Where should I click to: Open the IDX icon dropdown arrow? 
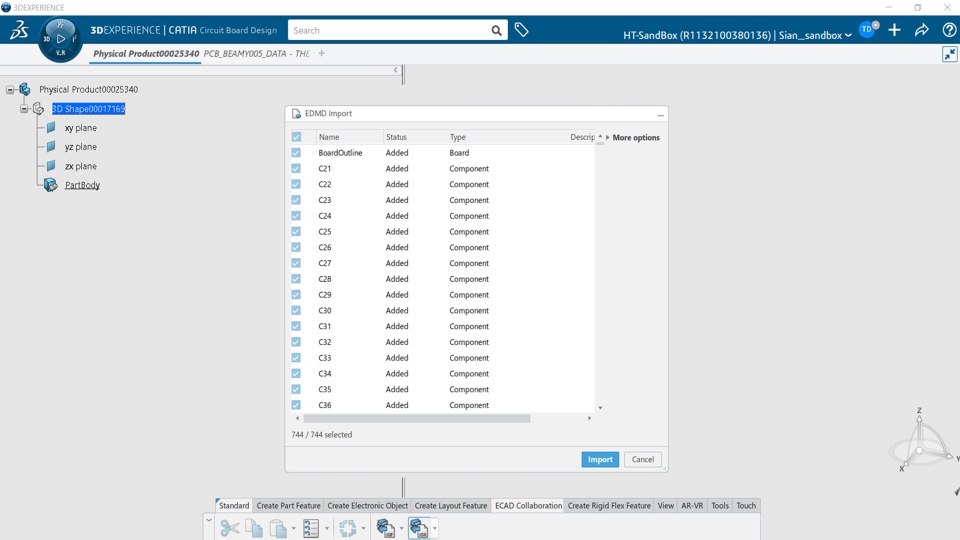click(x=435, y=528)
